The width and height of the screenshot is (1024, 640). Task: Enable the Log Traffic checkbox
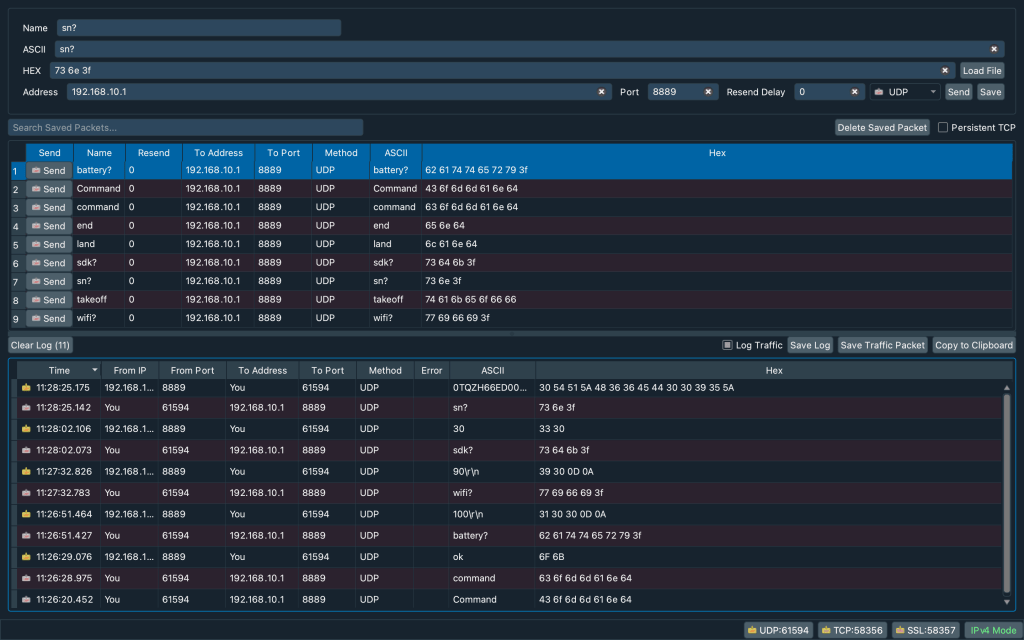728,345
